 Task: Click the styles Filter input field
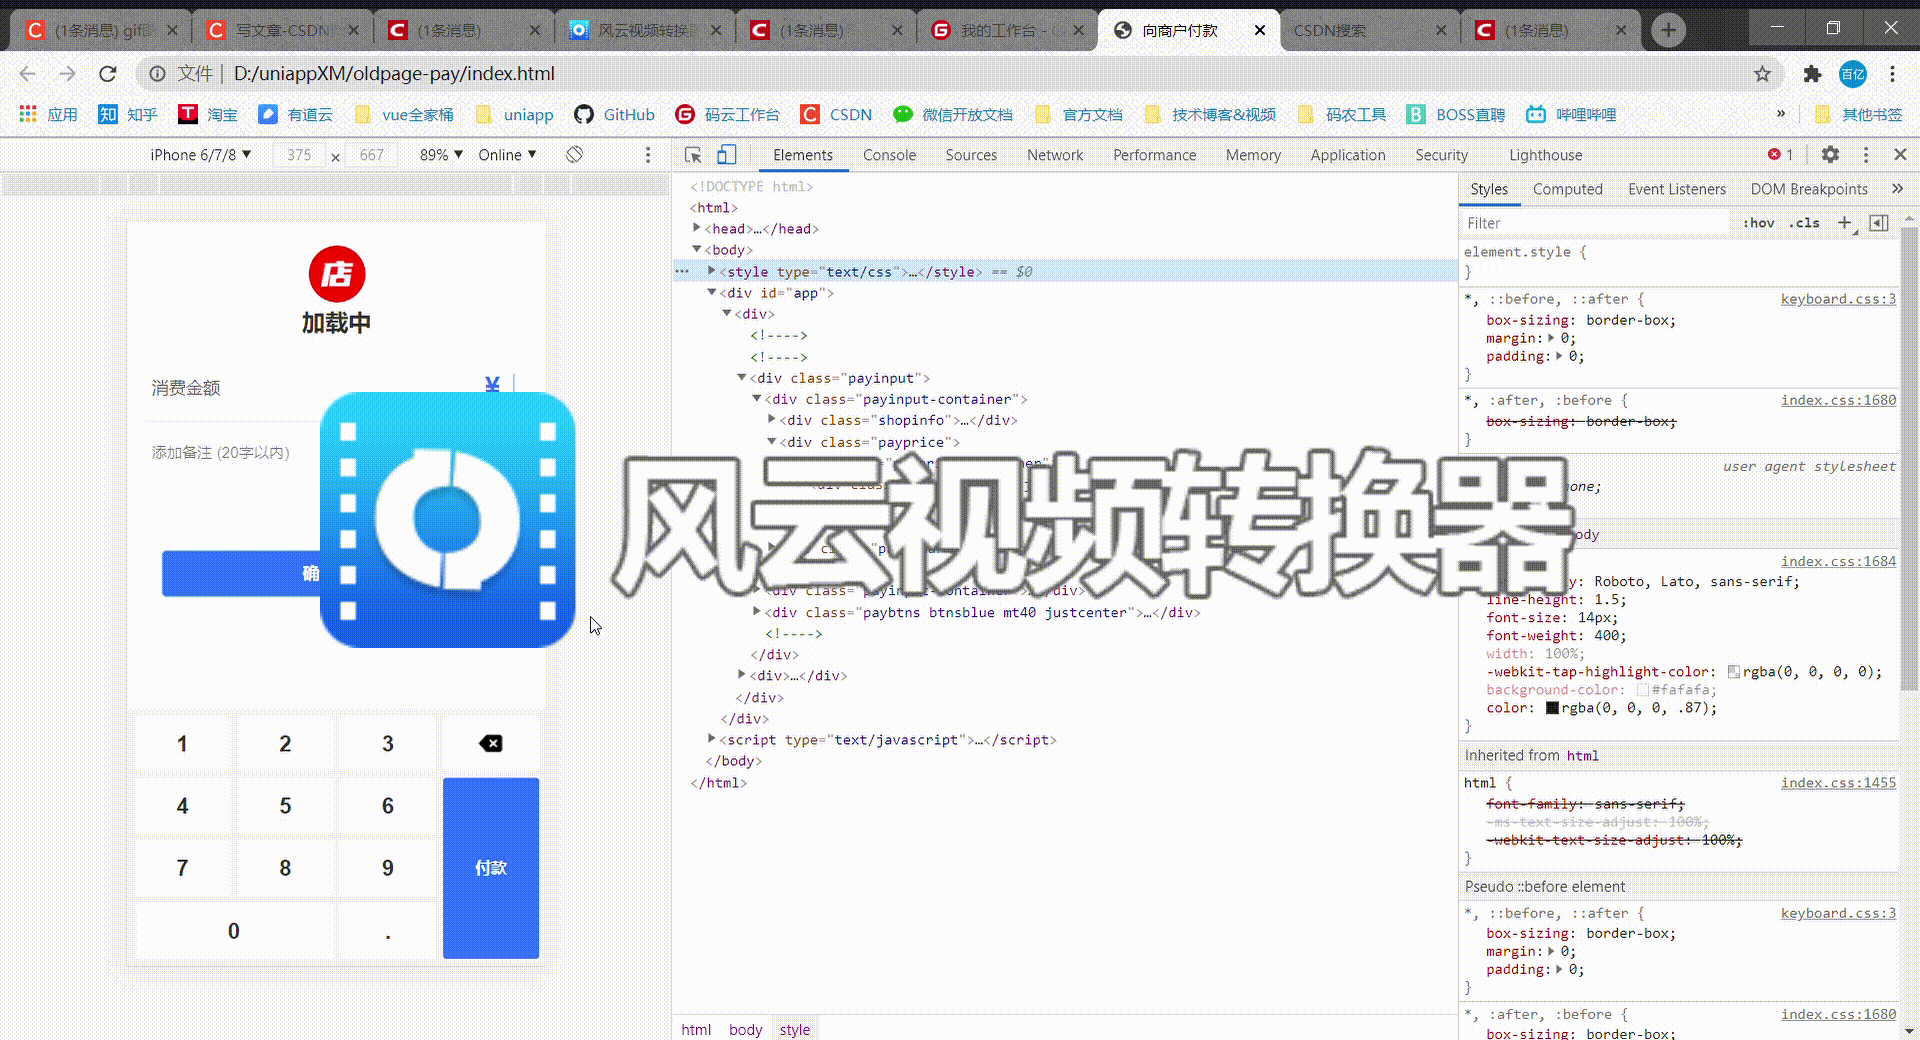1560,222
